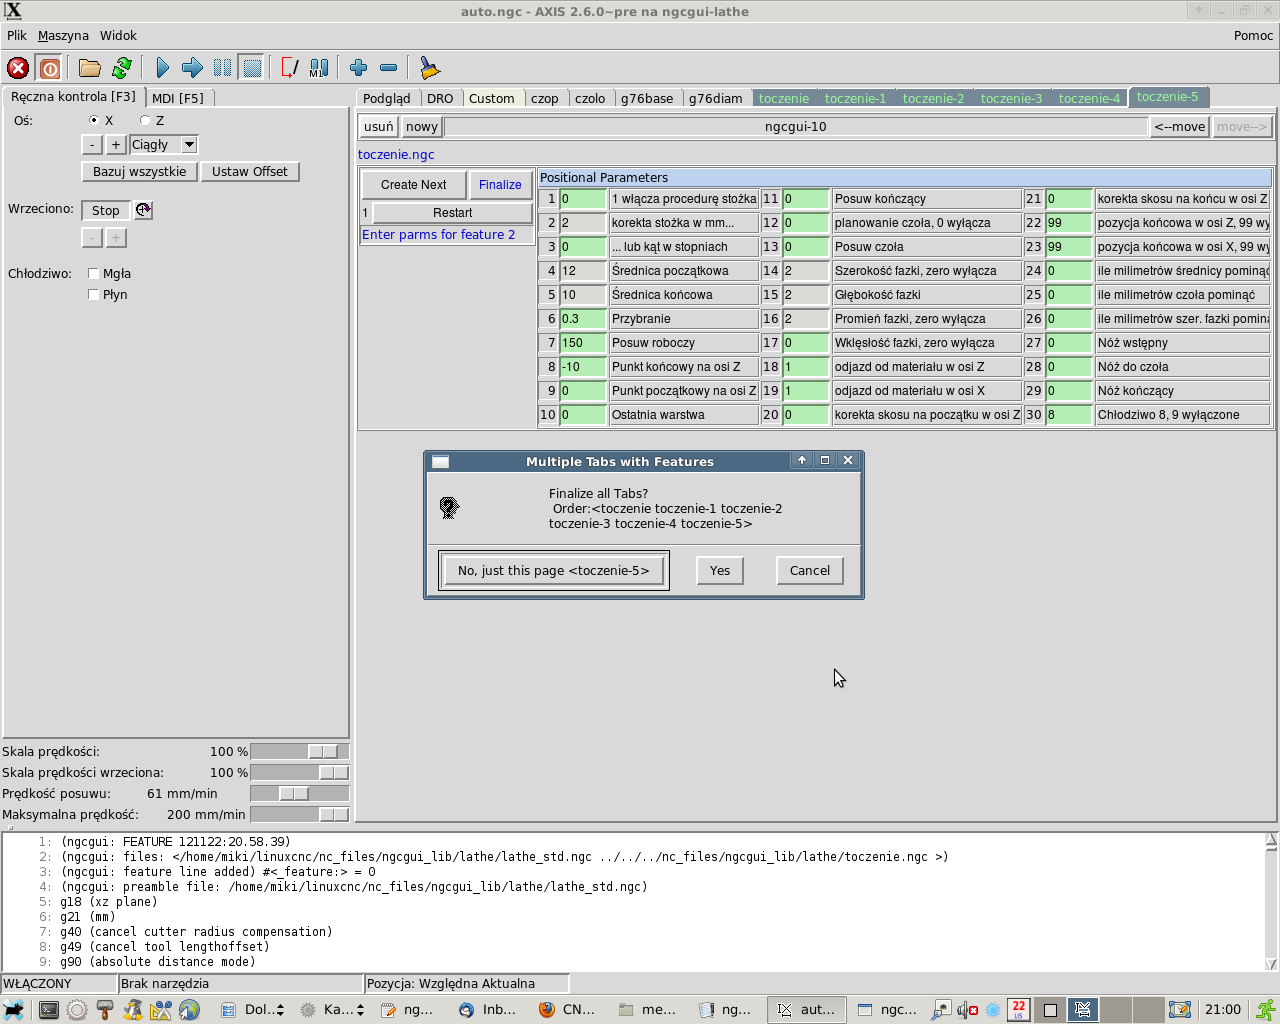Click the Restart button
Viewport: 1280px width, 1024px height.
(x=452, y=213)
